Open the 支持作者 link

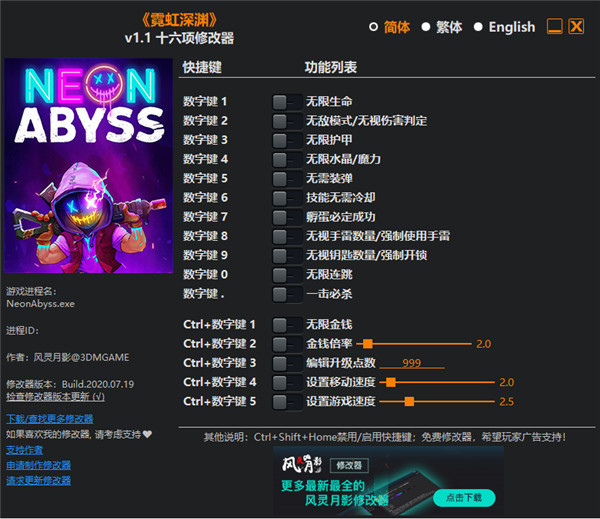24,450
